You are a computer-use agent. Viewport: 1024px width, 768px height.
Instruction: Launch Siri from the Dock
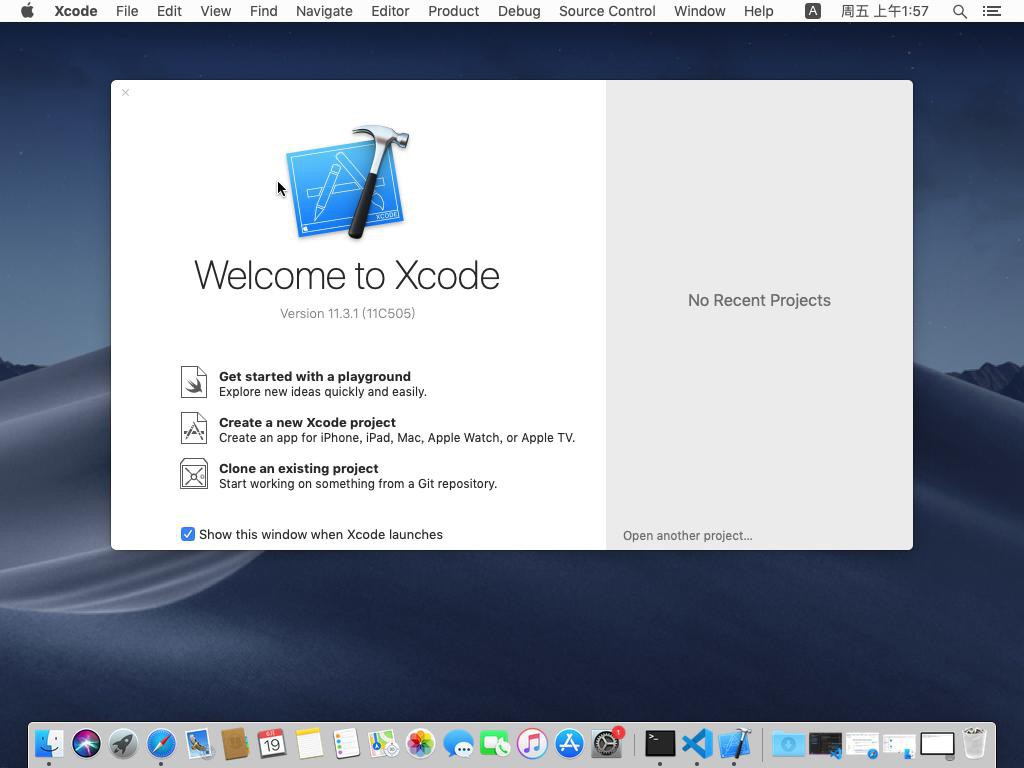pos(86,743)
